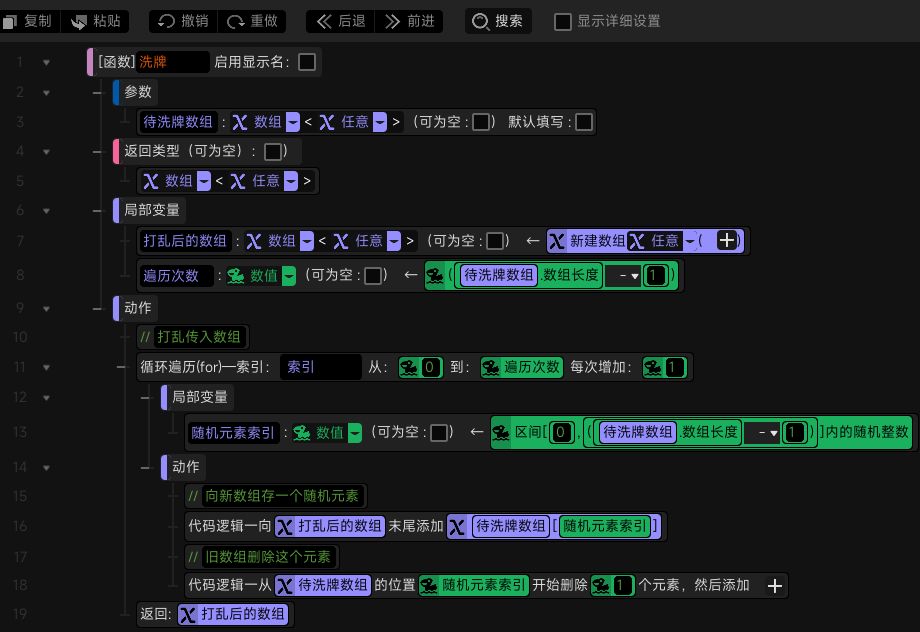Click 随机元素索引 index in 待洗牌数组 brackets
920x632 pixels.
[605, 526]
